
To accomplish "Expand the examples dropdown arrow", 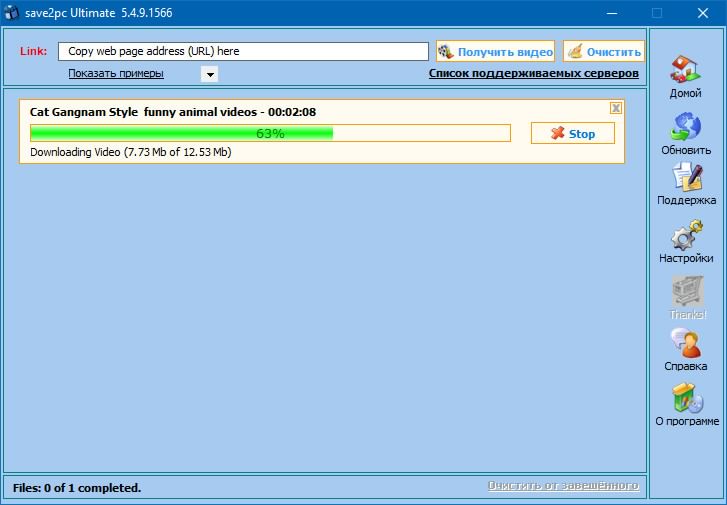I will [x=210, y=74].
